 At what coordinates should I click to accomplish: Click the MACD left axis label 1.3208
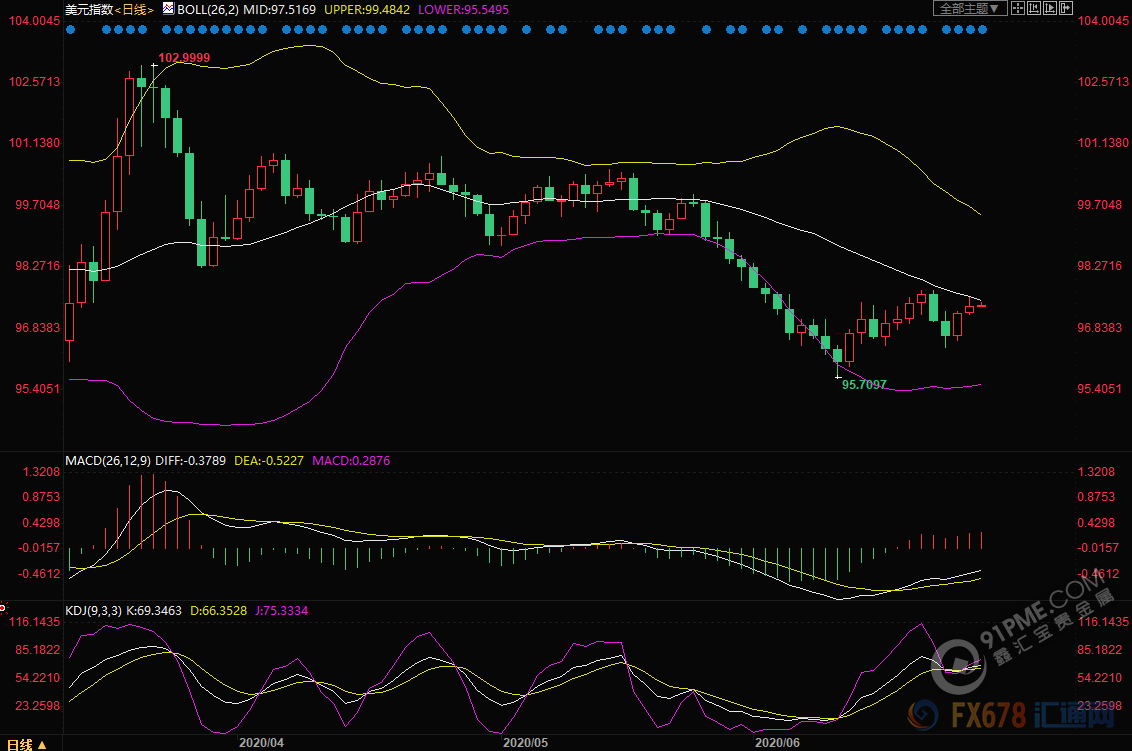coord(41,472)
